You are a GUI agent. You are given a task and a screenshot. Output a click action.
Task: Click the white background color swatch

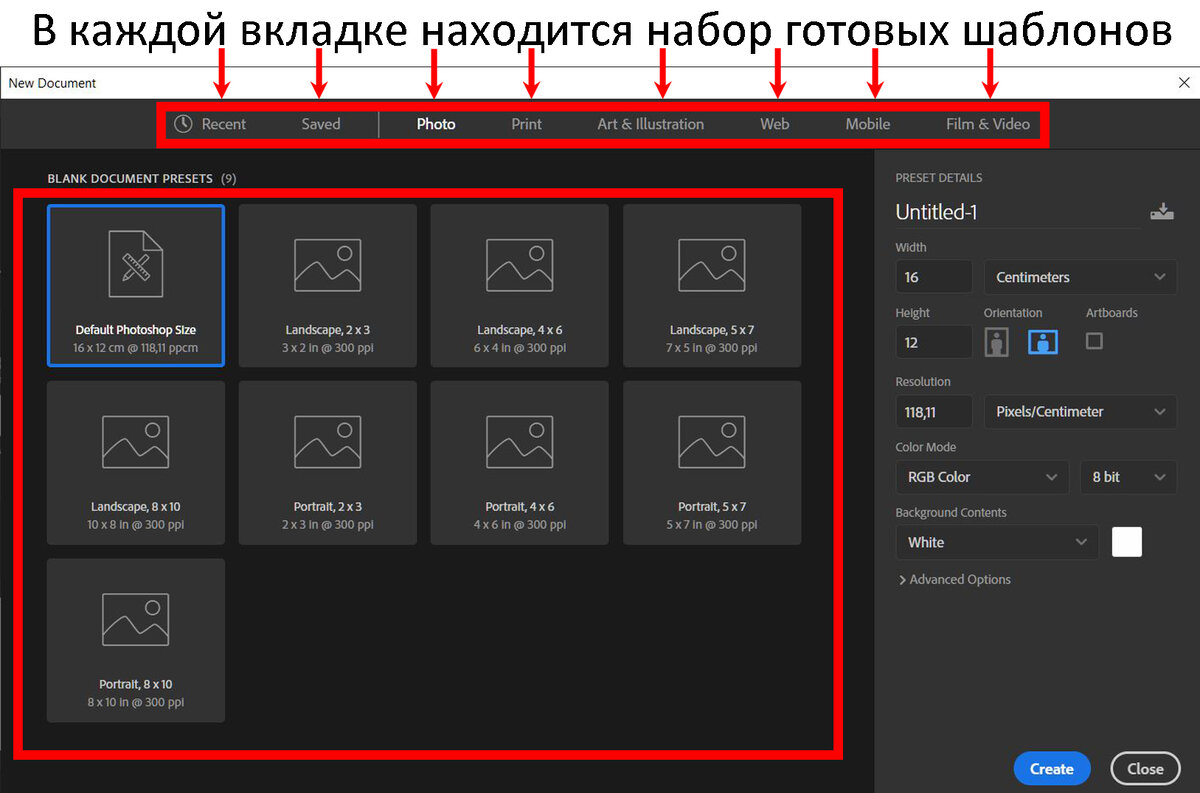coord(1126,541)
